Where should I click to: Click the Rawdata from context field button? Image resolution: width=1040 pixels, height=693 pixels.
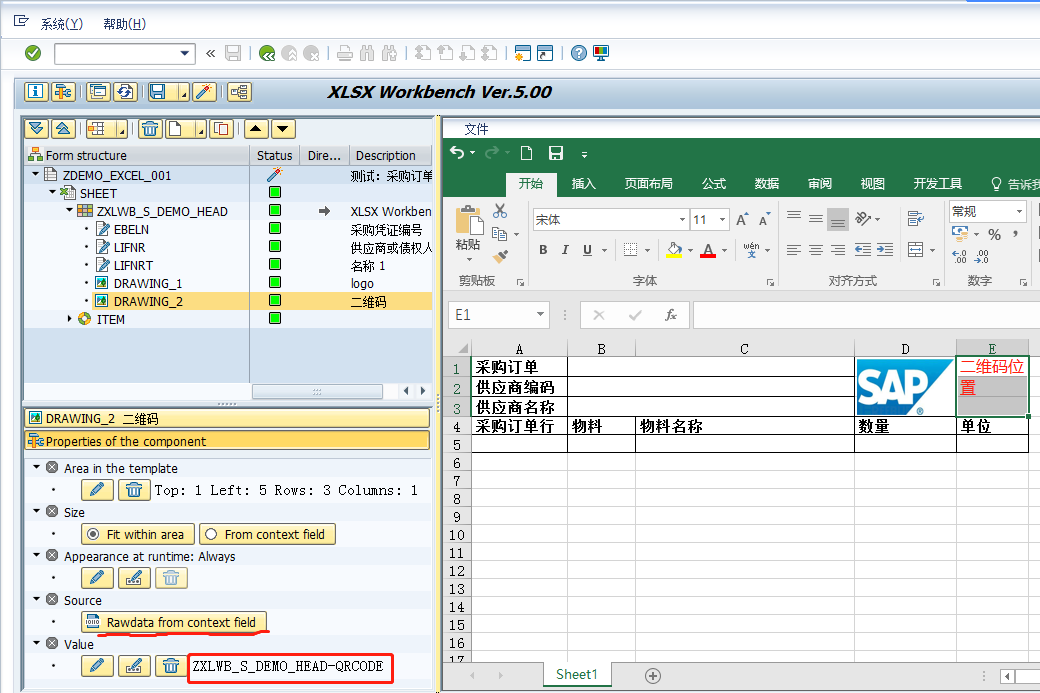pyautogui.click(x=174, y=622)
